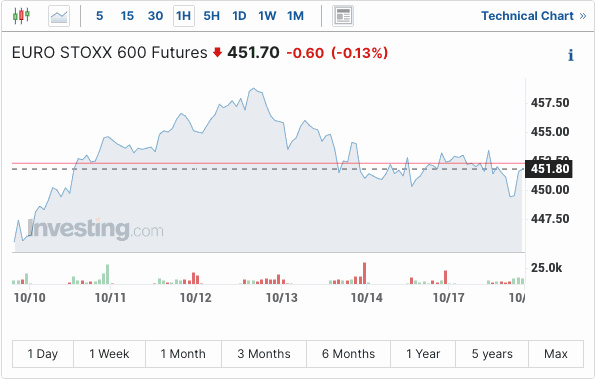Image resolution: width=595 pixels, height=379 pixels.
Task: Open the news layout icon in toolbar
Action: pyautogui.click(x=343, y=16)
